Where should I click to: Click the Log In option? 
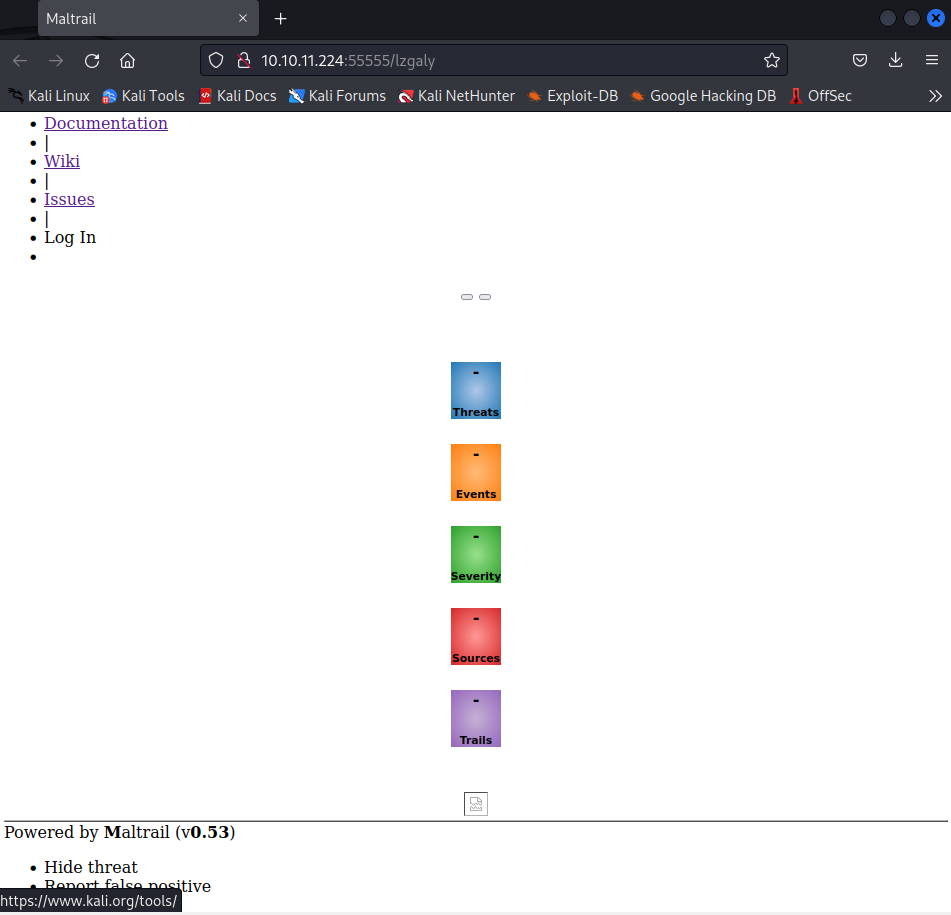pos(69,237)
